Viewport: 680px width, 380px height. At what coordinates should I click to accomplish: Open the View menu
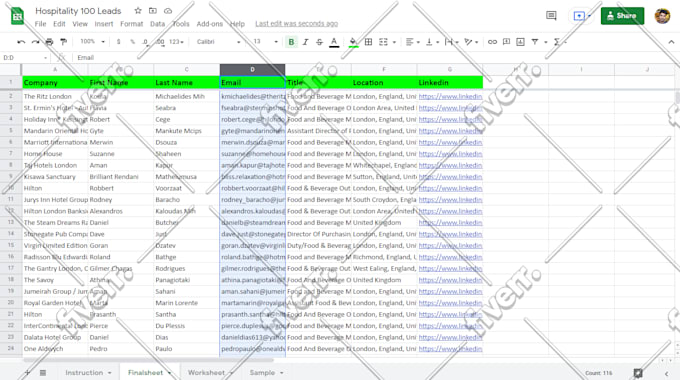click(80, 24)
